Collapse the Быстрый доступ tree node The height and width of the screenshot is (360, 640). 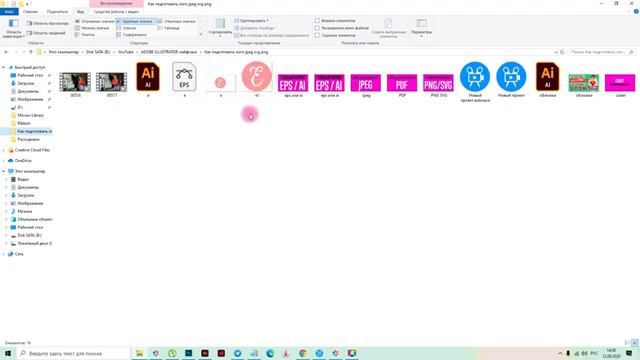(x=4, y=67)
